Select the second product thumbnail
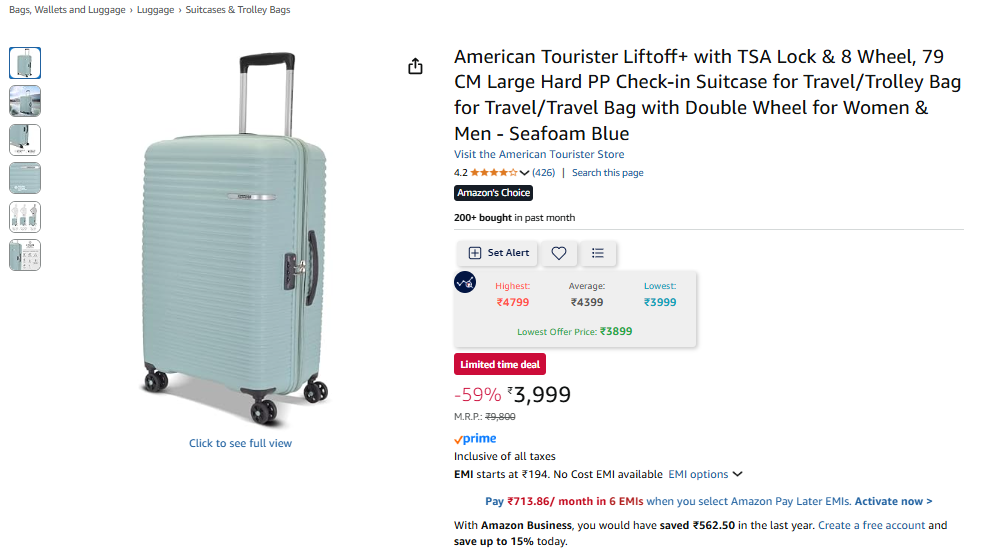The width and height of the screenshot is (981, 554). coord(25,101)
